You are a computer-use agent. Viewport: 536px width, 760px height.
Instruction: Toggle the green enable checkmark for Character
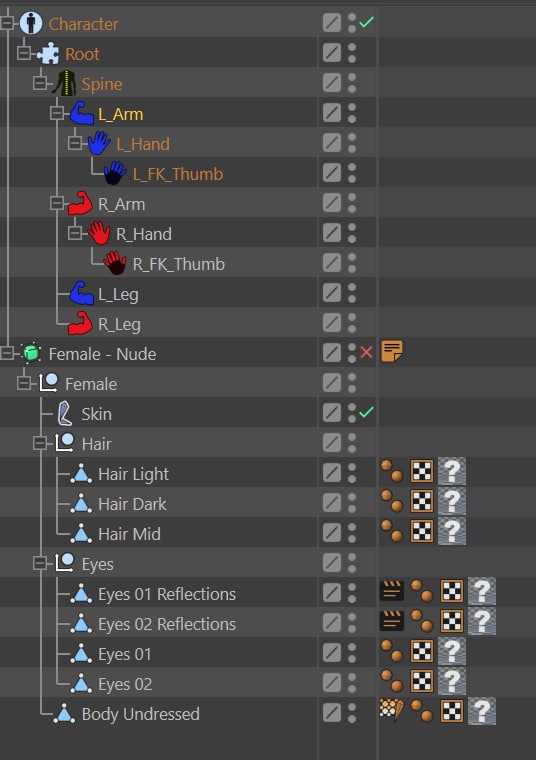(367, 22)
